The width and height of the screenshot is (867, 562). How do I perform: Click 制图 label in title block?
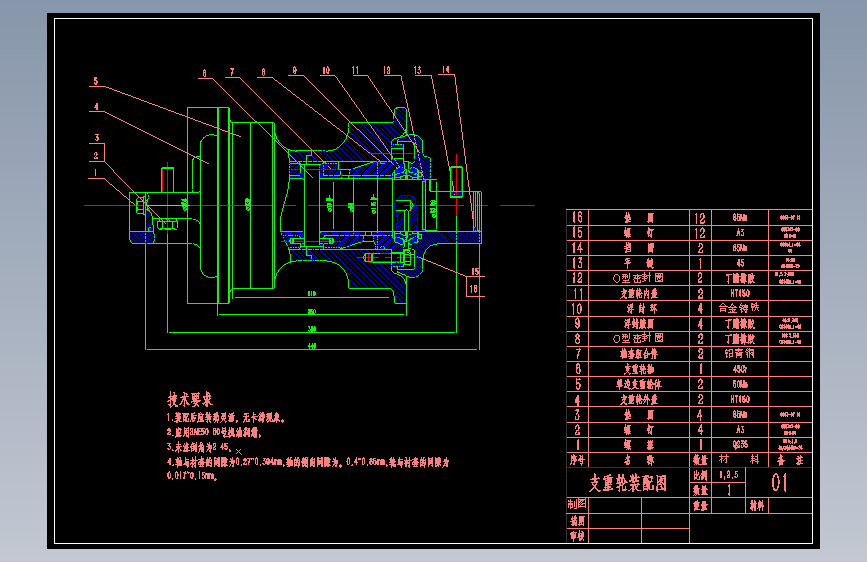tap(577, 504)
